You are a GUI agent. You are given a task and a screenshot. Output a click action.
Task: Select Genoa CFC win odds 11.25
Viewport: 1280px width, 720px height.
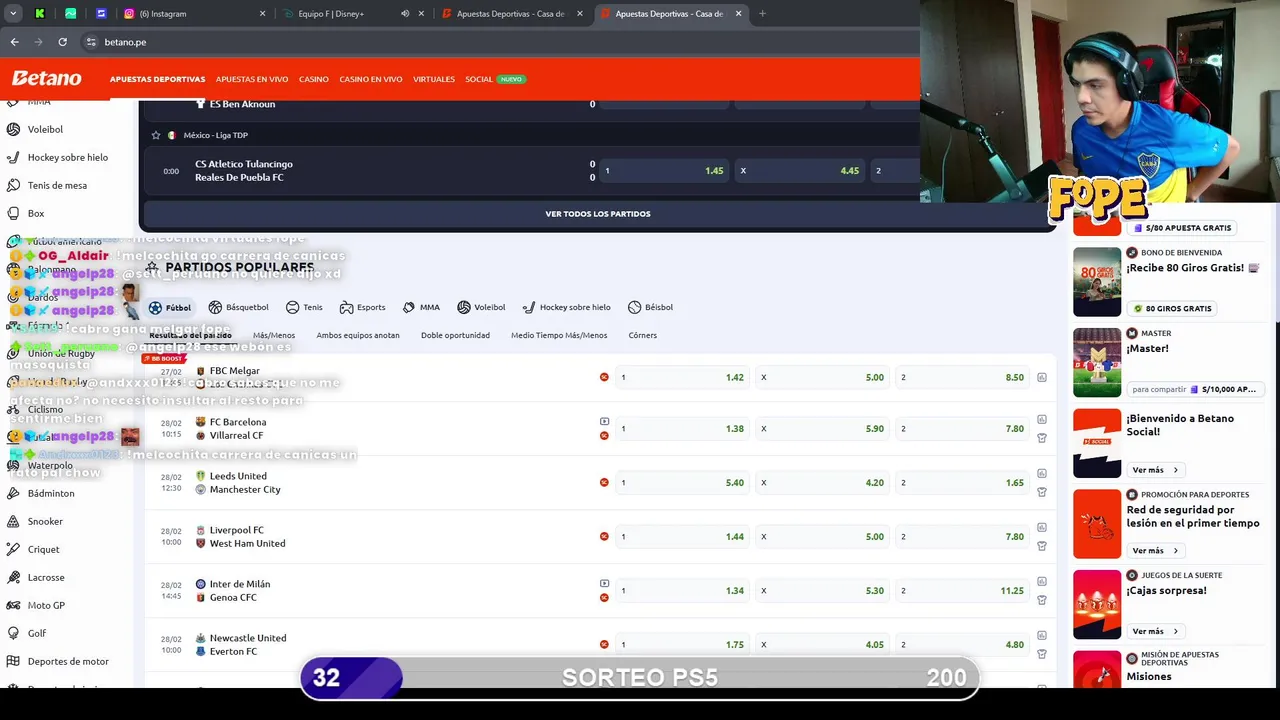[x=962, y=590]
